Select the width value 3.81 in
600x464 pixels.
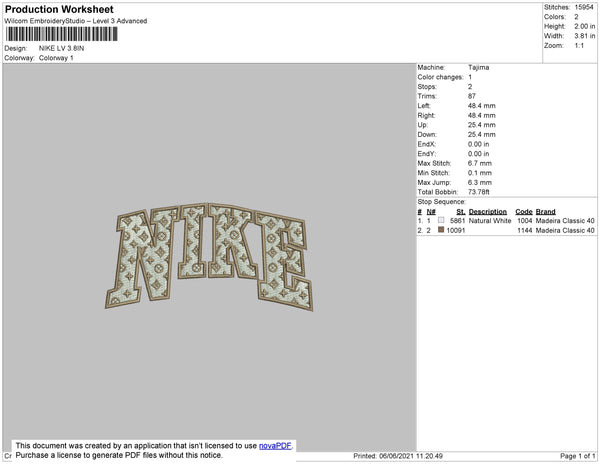tap(584, 36)
